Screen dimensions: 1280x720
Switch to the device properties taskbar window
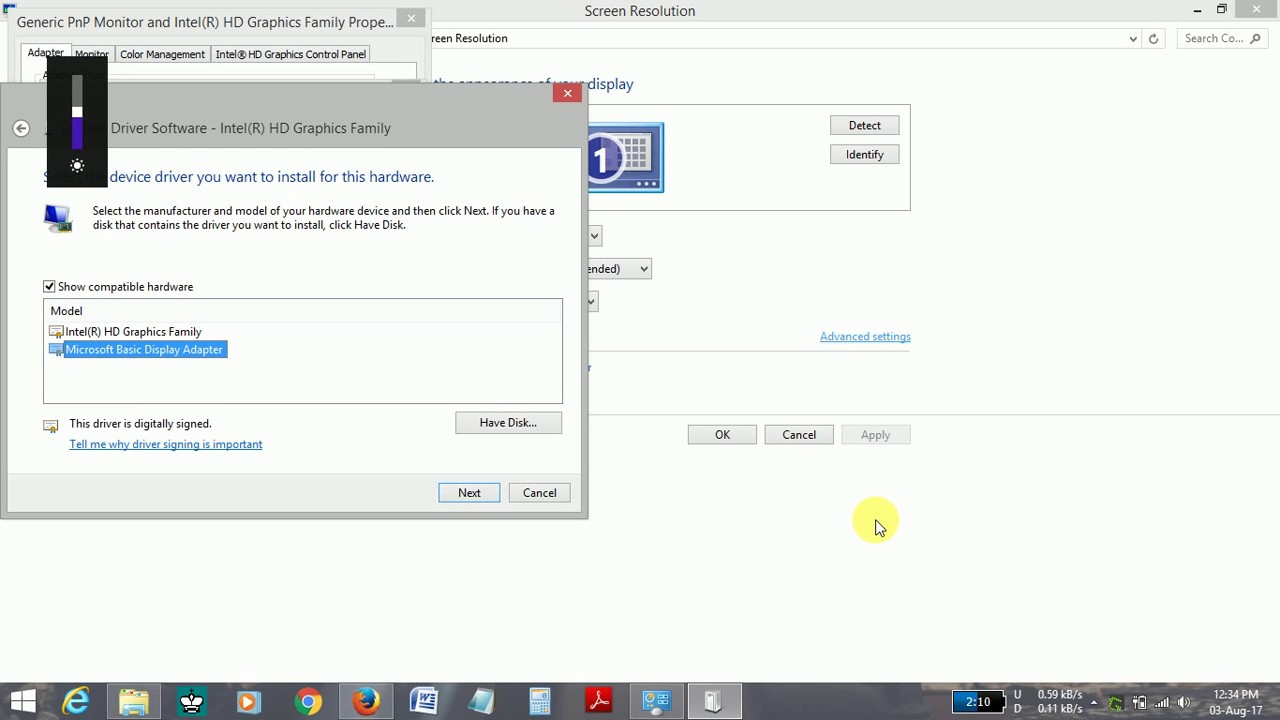point(713,702)
